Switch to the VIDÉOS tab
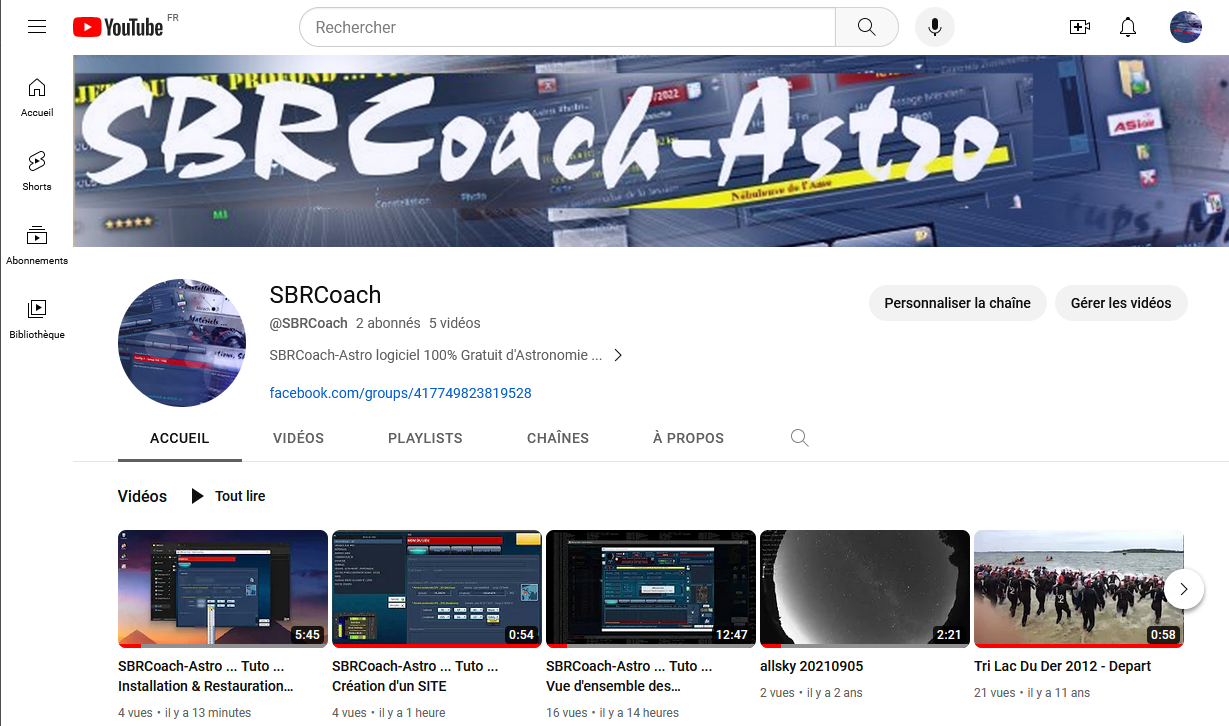The height and width of the screenshot is (726, 1229). [298, 438]
